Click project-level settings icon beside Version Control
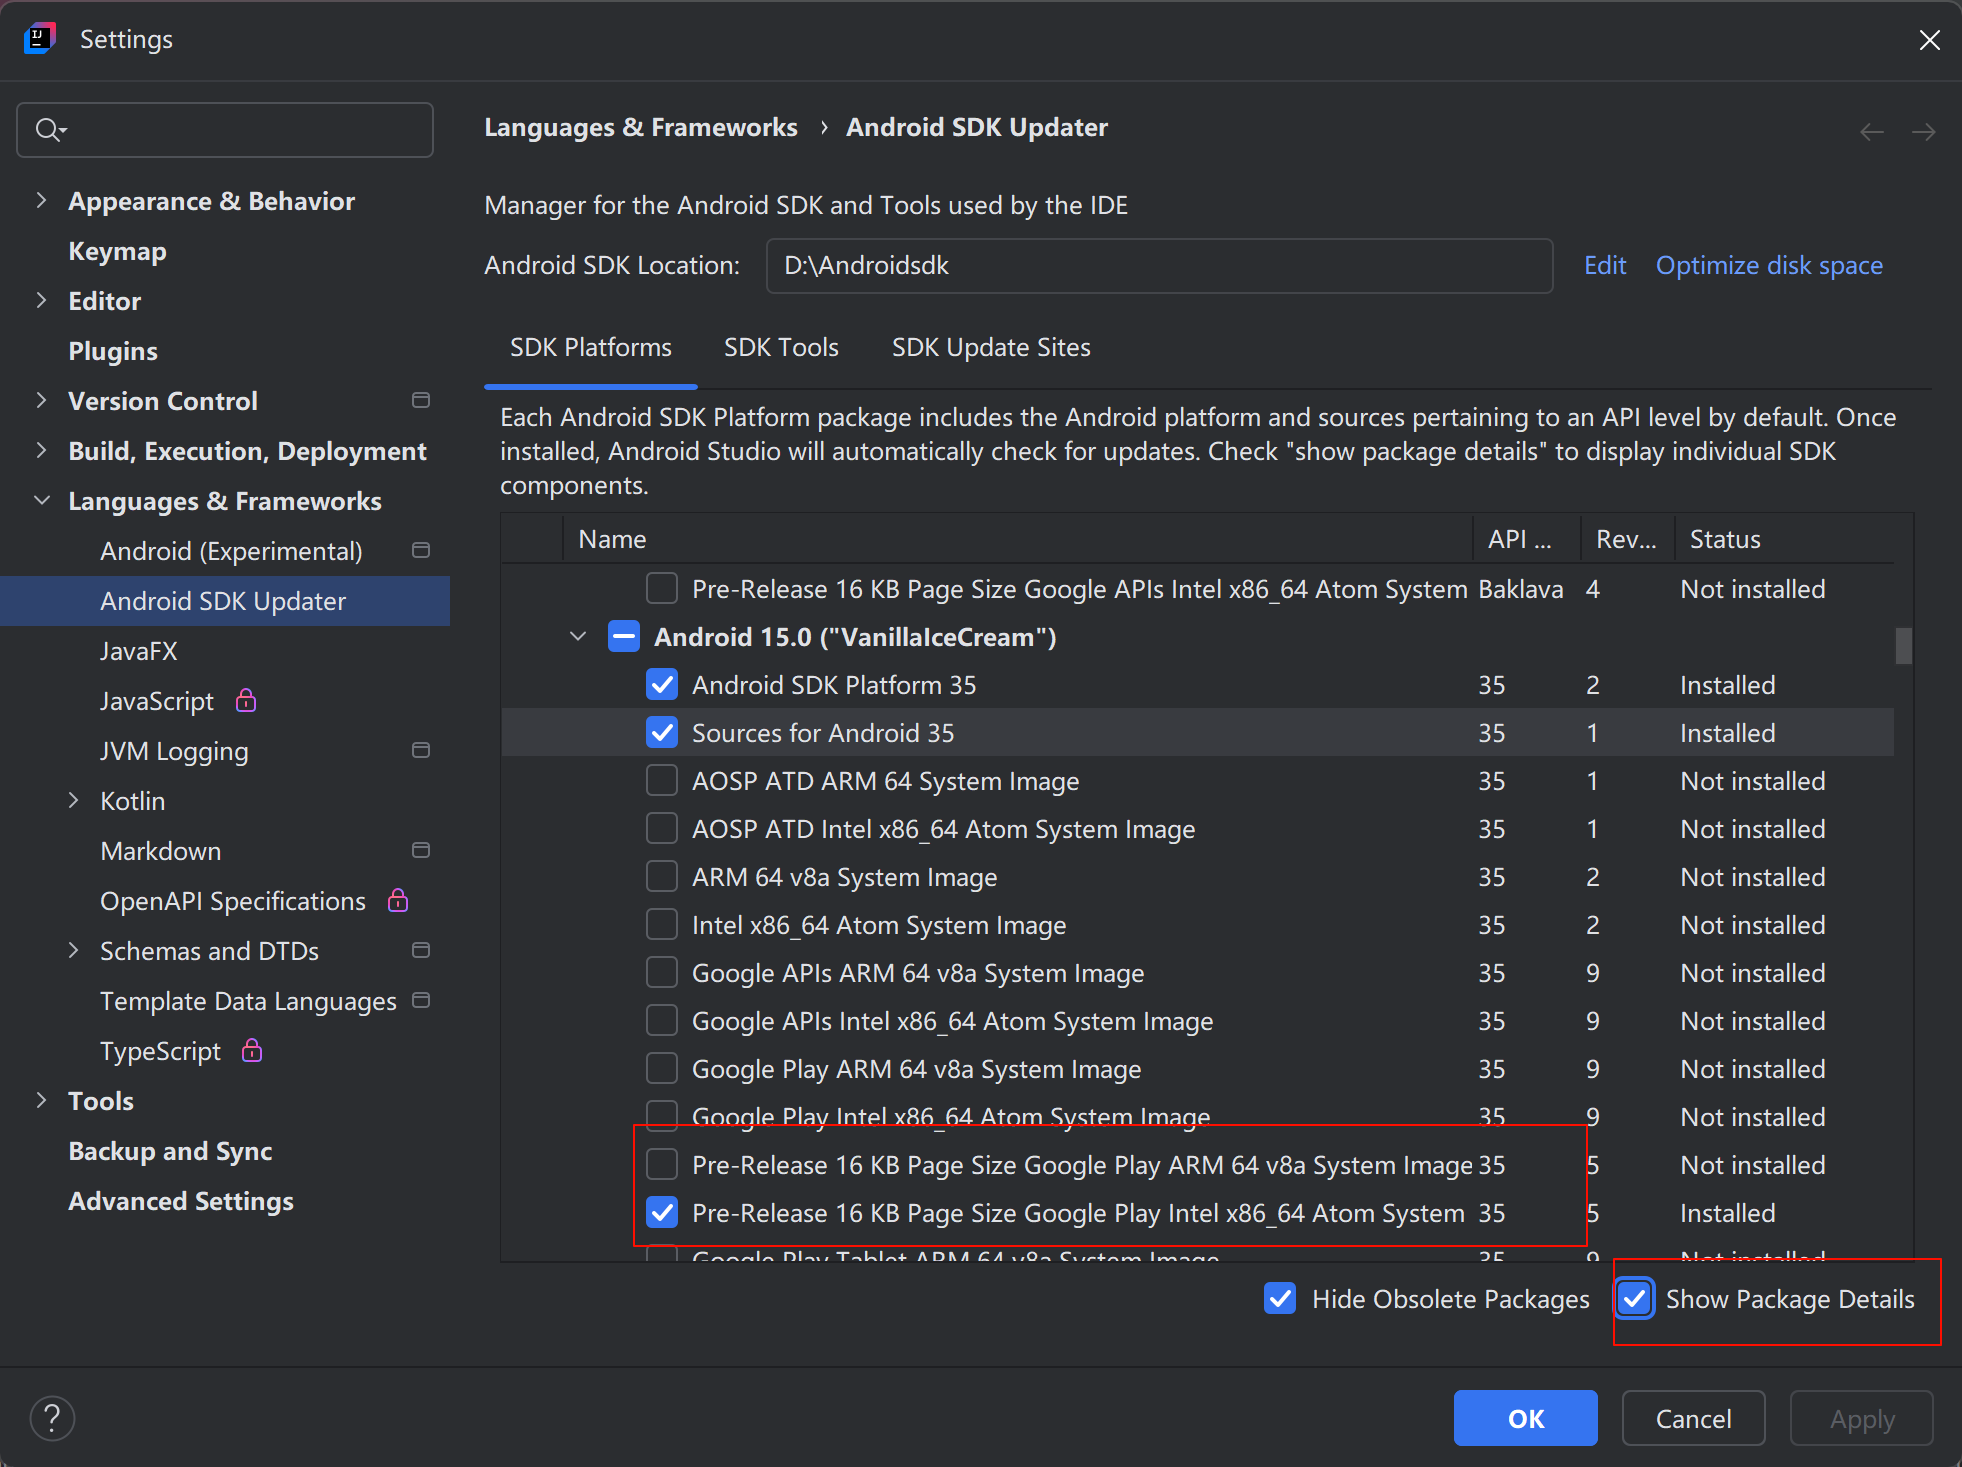Viewport: 1962px width, 1467px height. 421,401
